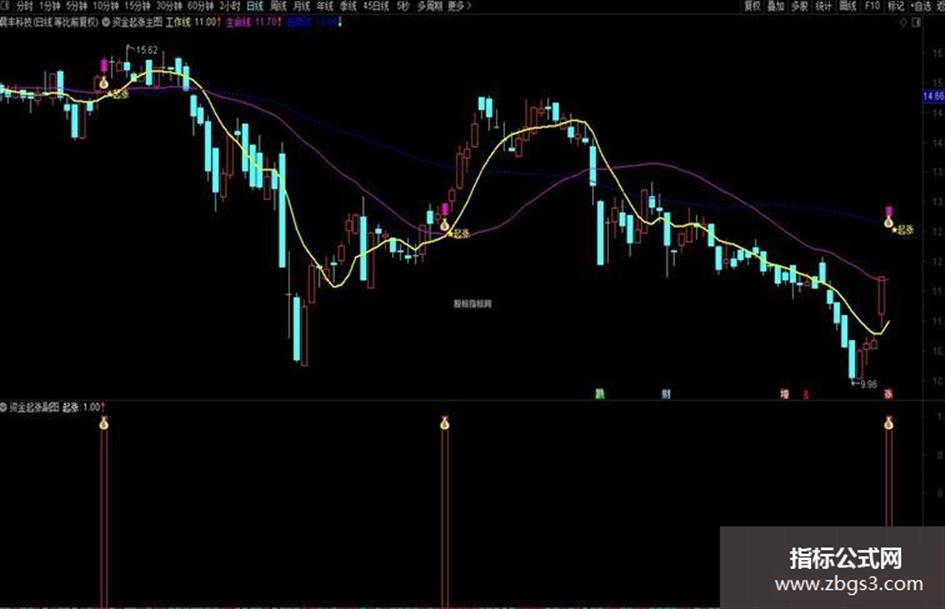
Task: Click the rightmost money bag icon in sub-chart
Action: coord(888,423)
